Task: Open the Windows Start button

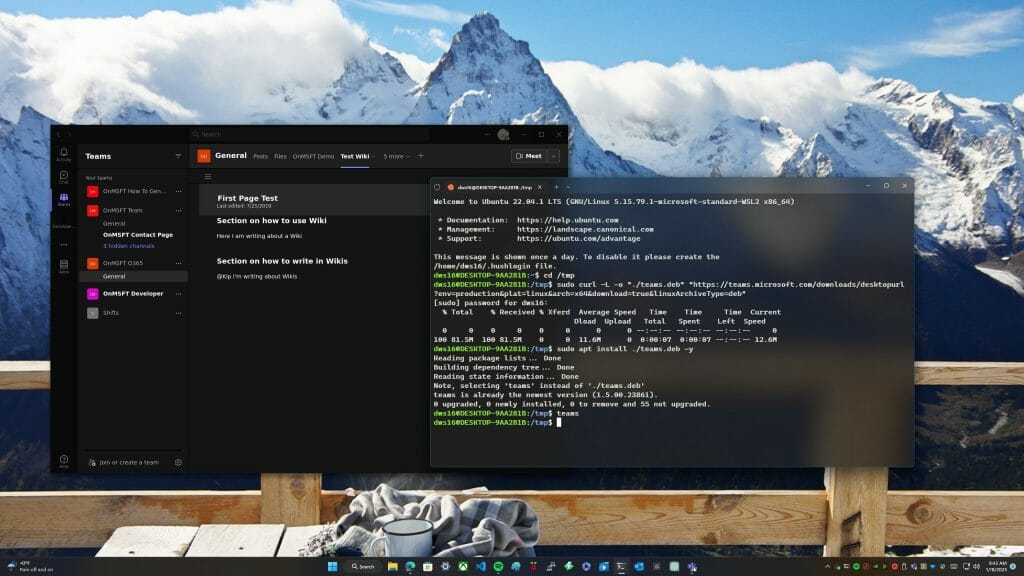Action: [x=332, y=566]
